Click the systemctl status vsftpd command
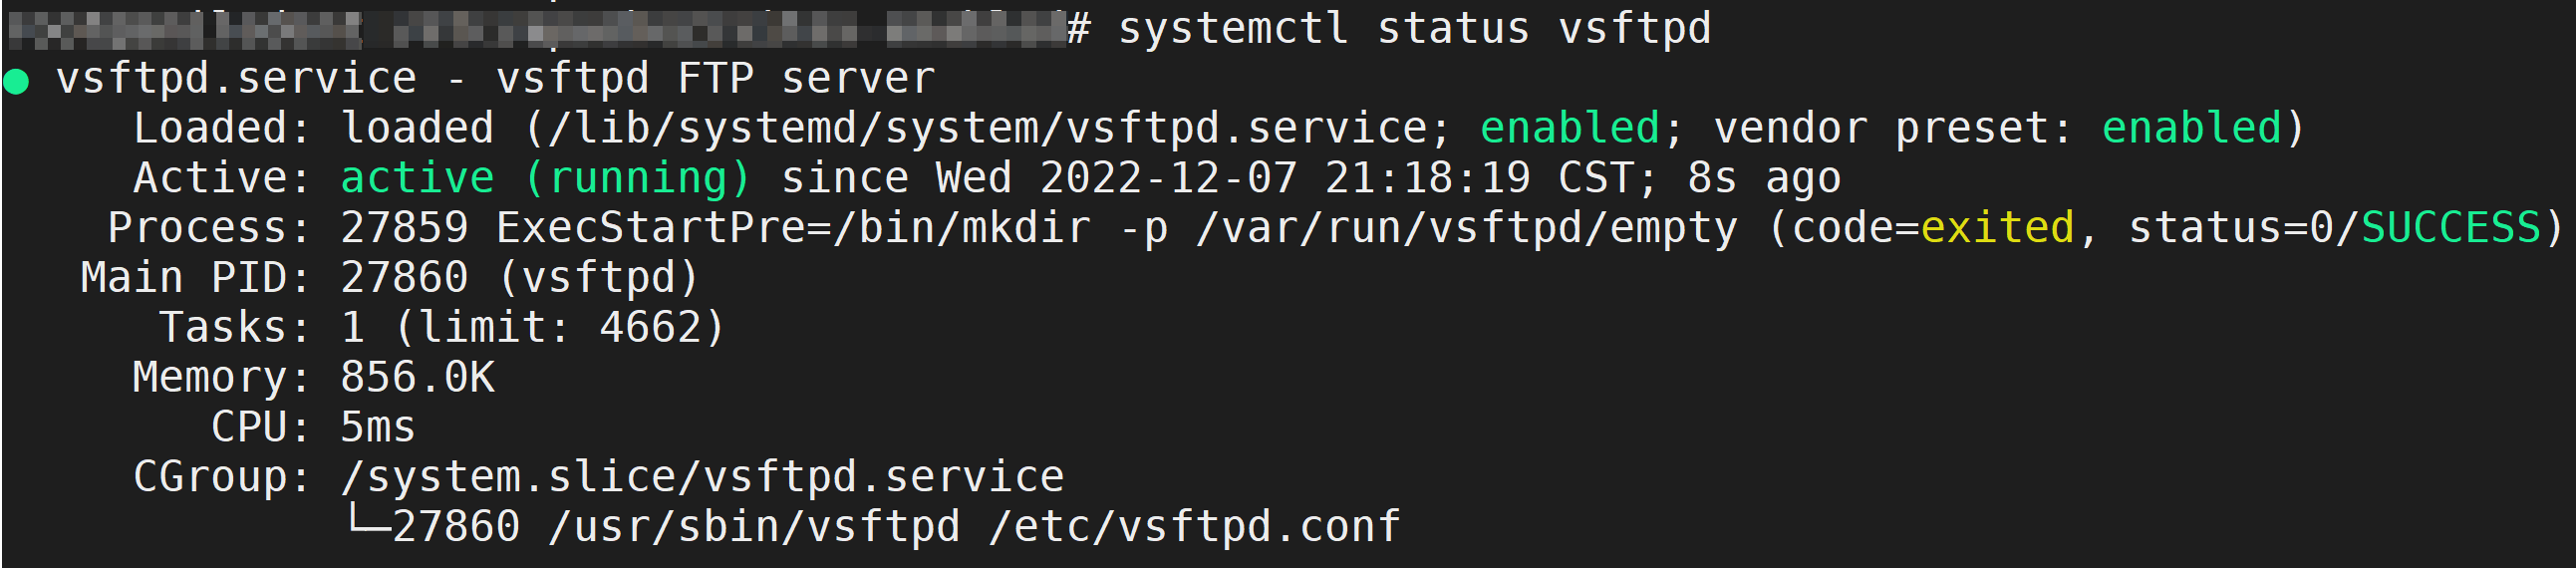2576x568 pixels. point(1413,28)
